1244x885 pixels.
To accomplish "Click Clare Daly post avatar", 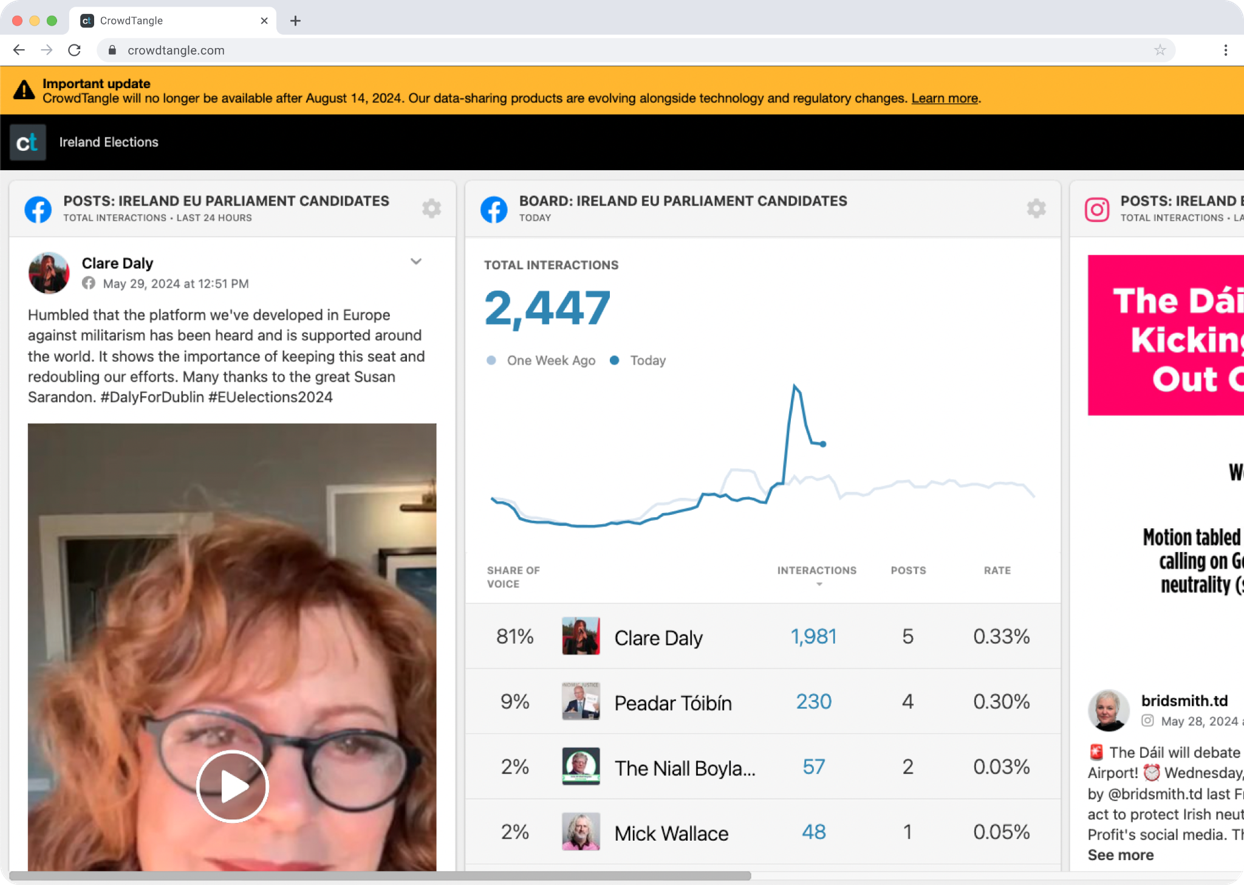I will point(49,273).
